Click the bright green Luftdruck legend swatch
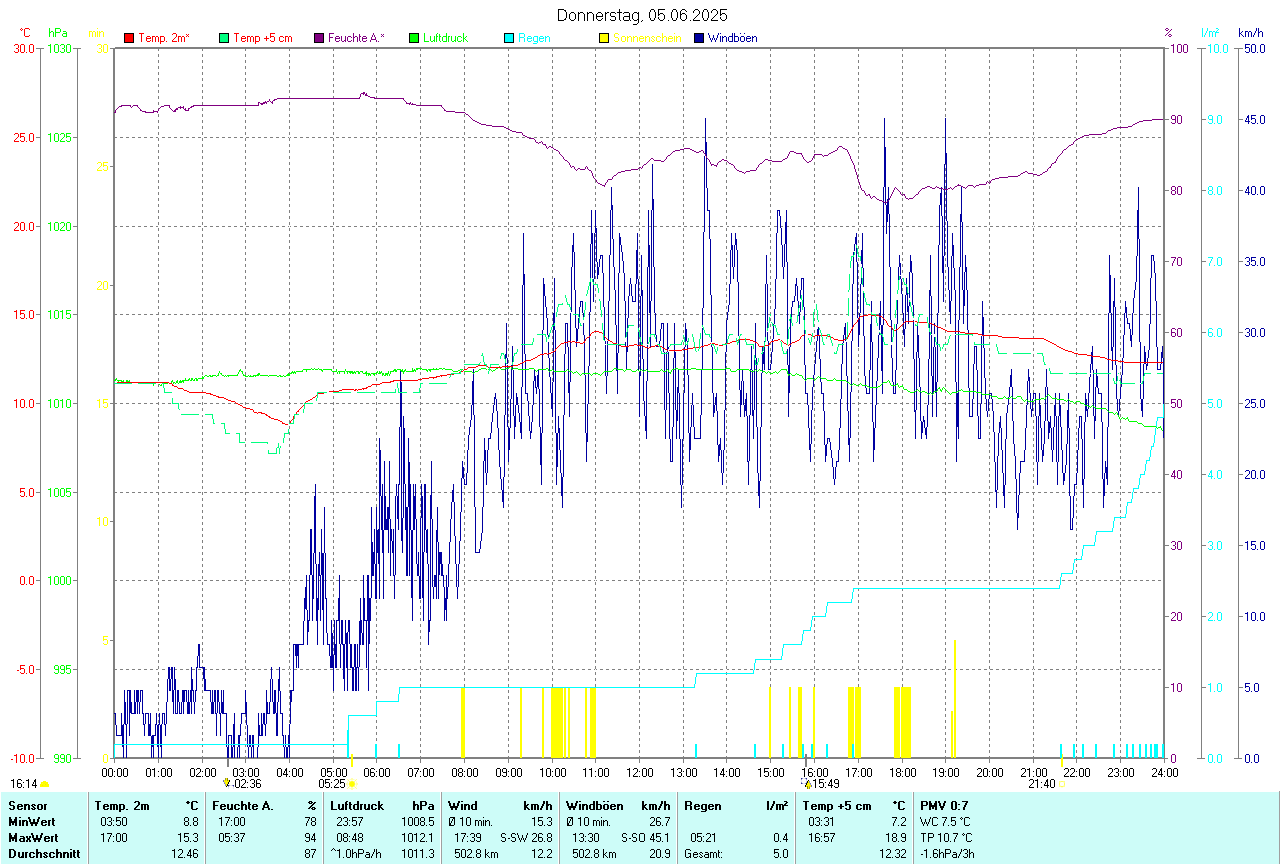The image size is (1280, 864). click(414, 38)
